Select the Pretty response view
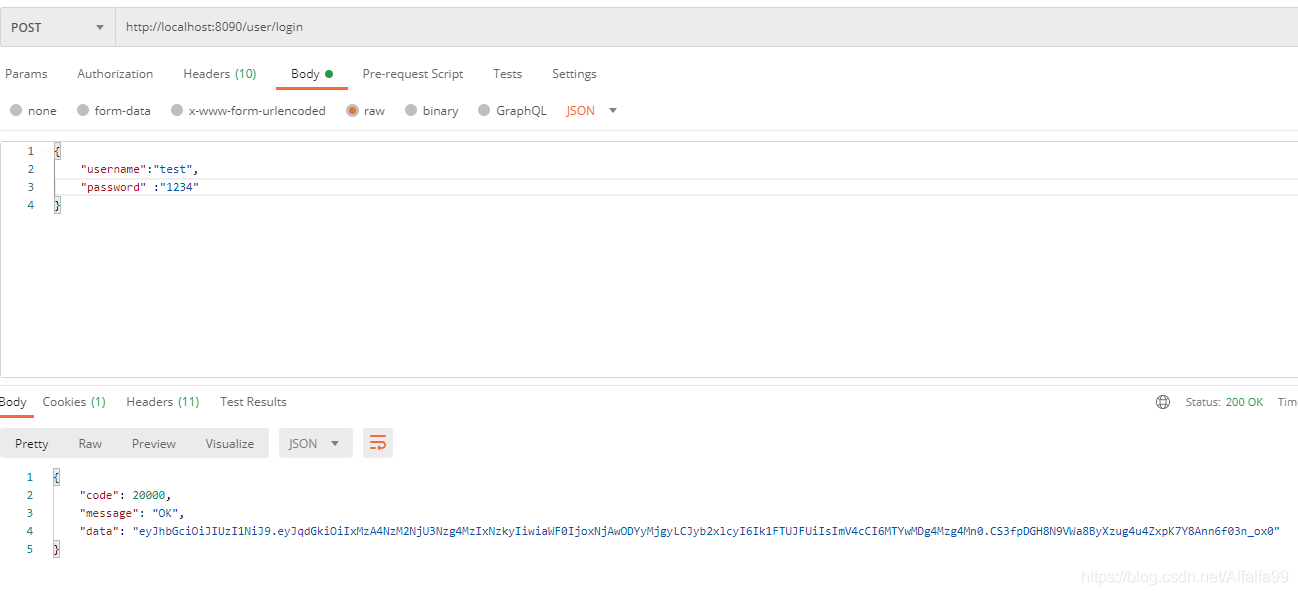This screenshot has width=1298, height=595. (32, 444)
